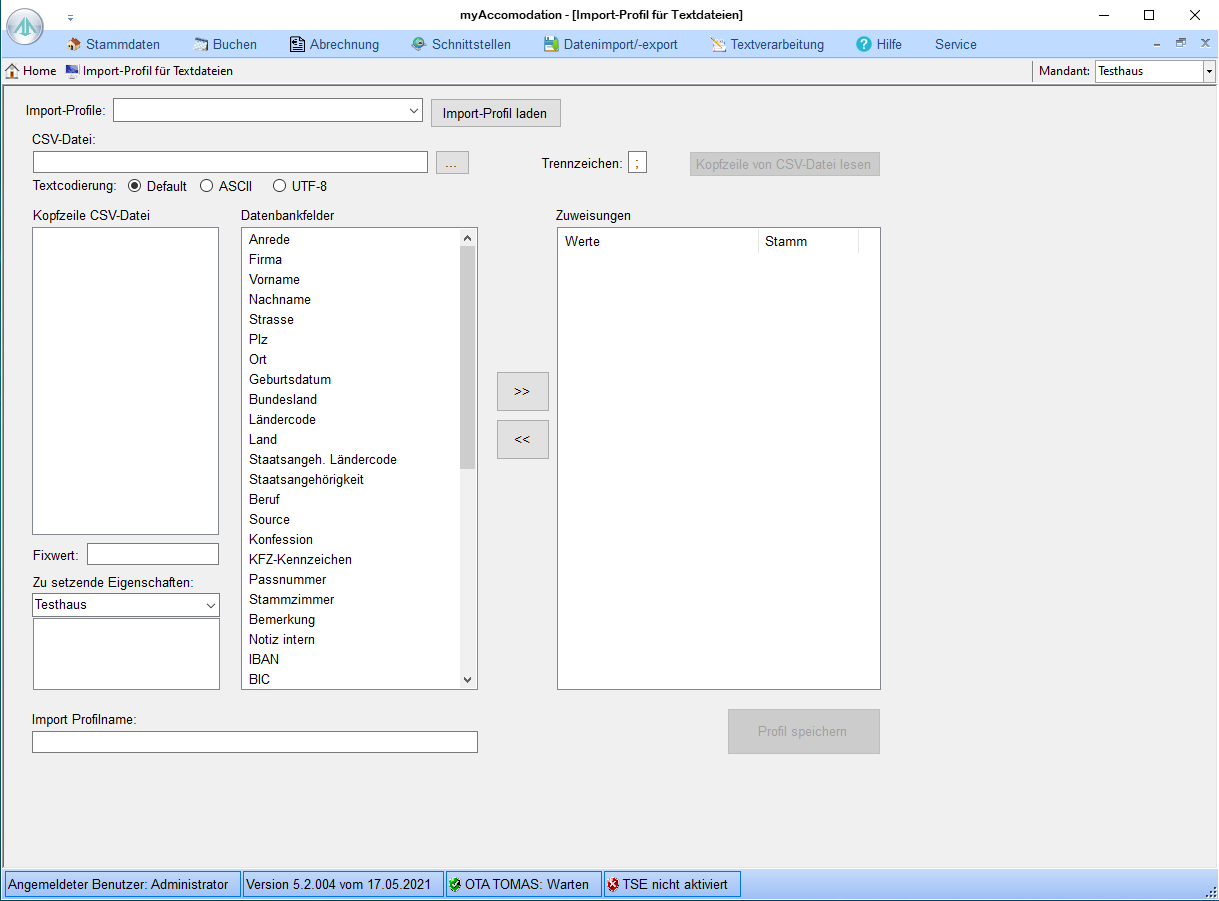Screen dimensions: 1219x901
Task: Click the Textverarbeitung icon
Action: click(x=718, y=44)
